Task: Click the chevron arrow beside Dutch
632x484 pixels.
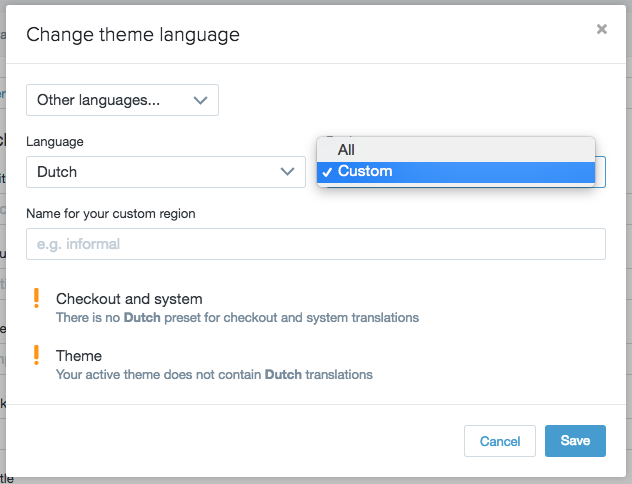Action: tap(286, 172)
